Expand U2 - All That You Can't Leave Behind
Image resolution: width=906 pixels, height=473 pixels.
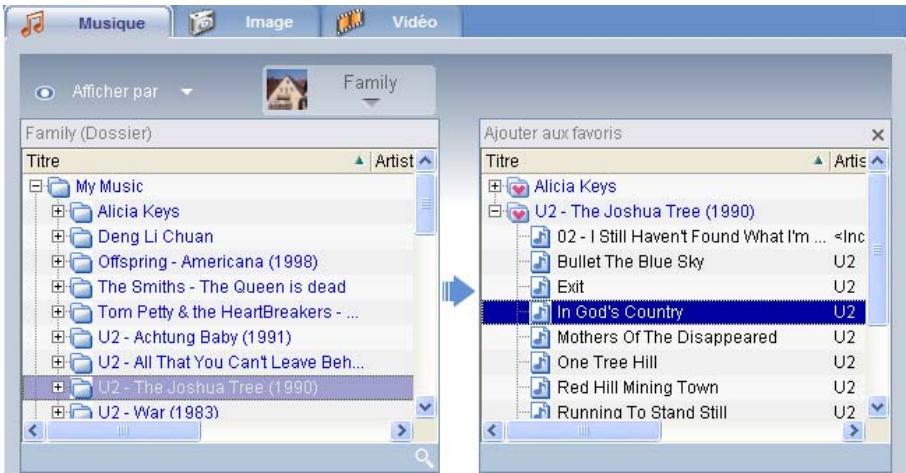click(58, 362)
